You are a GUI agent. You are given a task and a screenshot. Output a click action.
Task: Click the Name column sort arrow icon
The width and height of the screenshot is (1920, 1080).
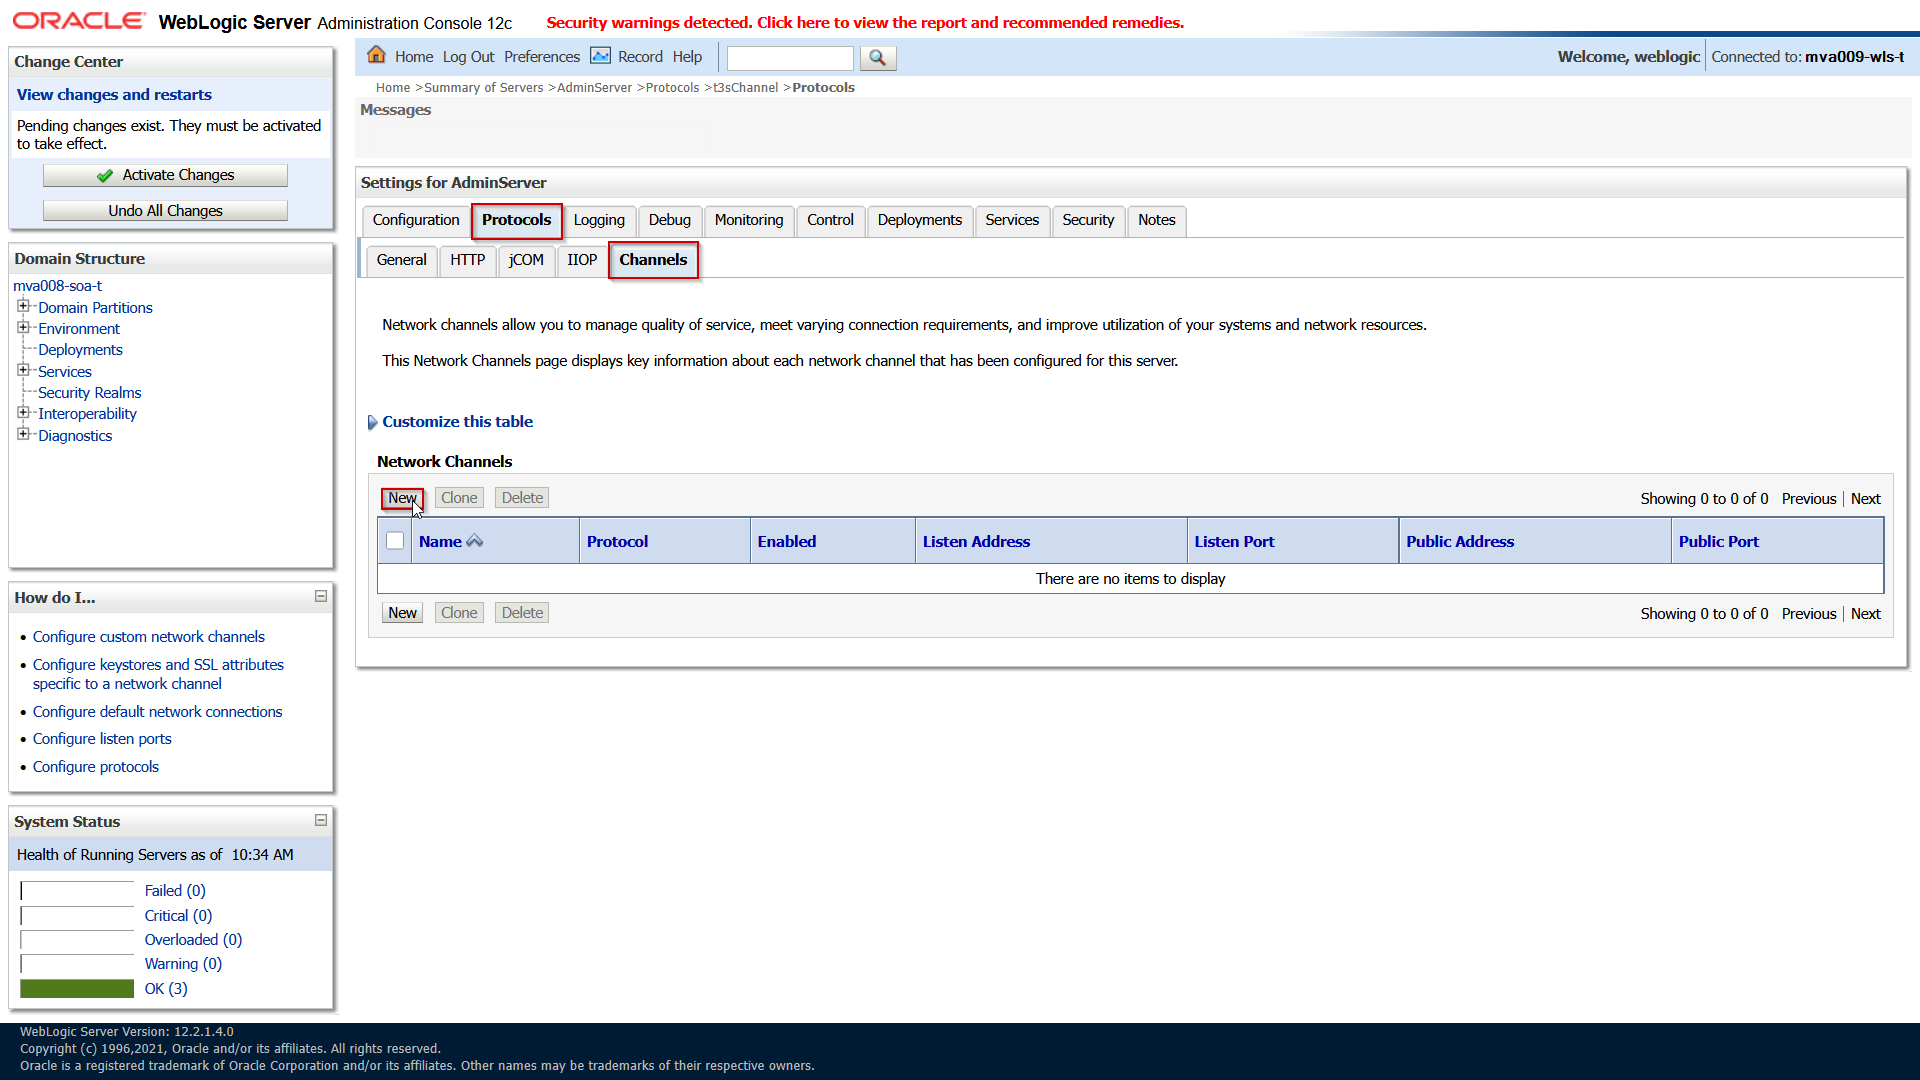[475, 541]
